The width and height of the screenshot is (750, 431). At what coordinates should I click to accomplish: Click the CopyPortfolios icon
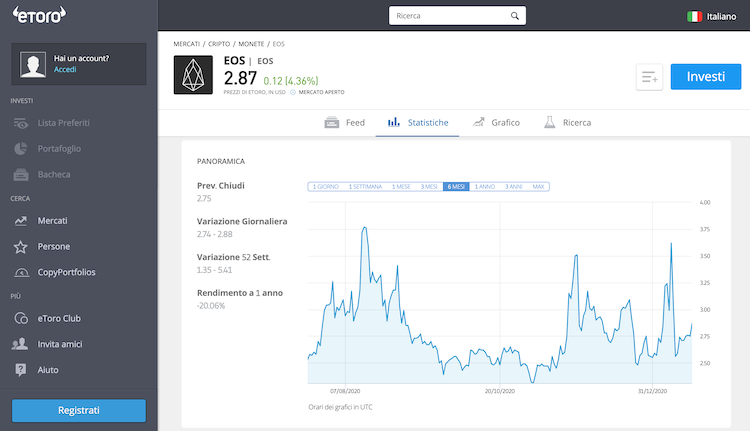(21, 273)
